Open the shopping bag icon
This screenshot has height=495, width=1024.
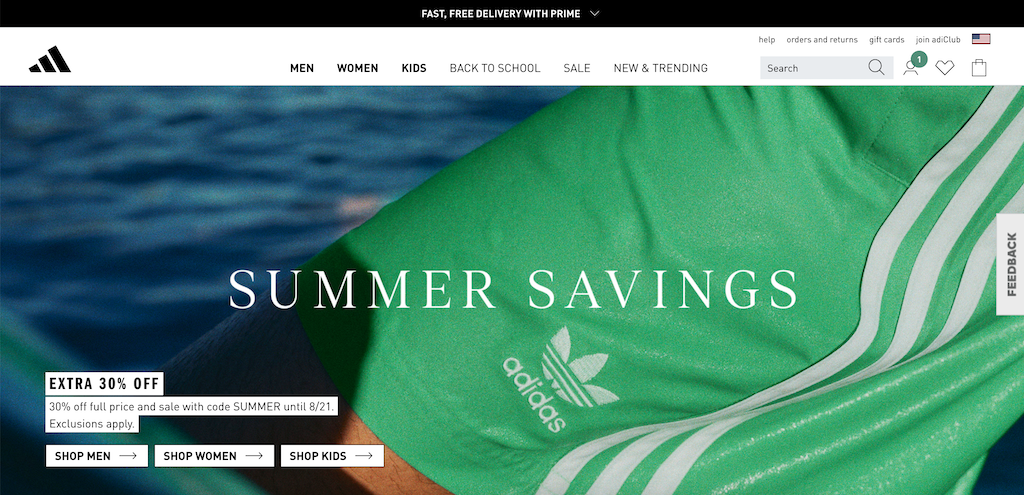click(x=978, y=67)
